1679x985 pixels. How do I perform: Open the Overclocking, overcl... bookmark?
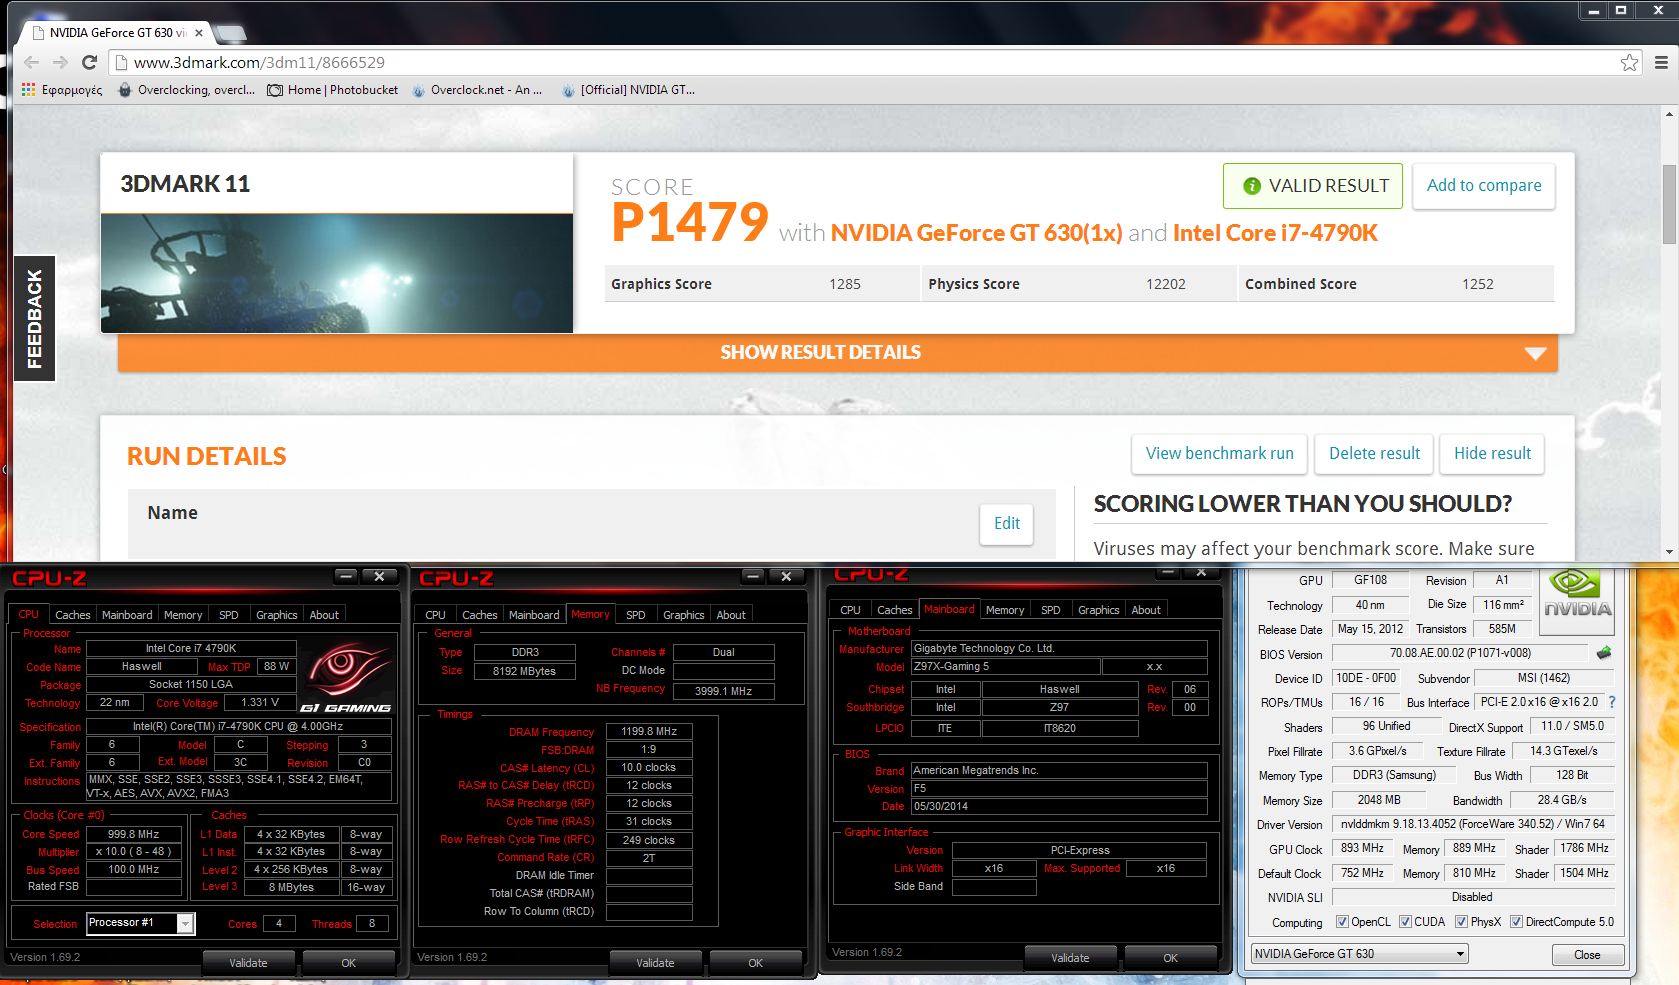pyautogui.click(x=187, y=90)
